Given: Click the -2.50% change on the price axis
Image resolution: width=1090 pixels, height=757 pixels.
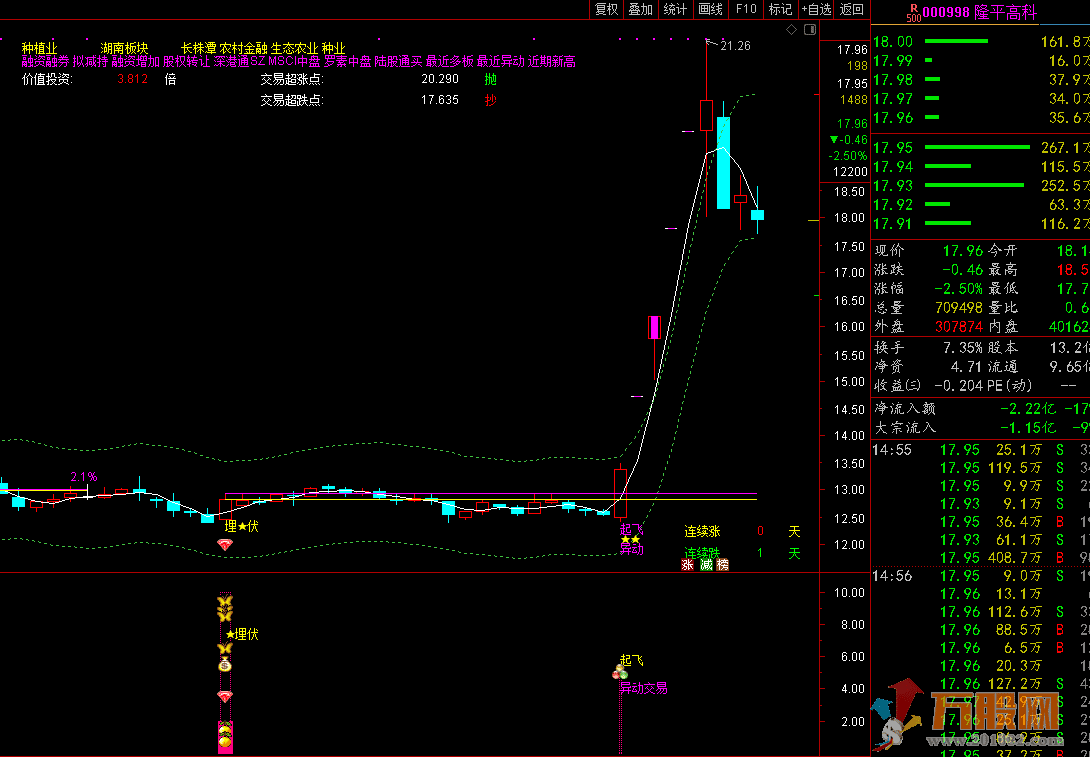Looking at the screenshot, I should (847, 155).
